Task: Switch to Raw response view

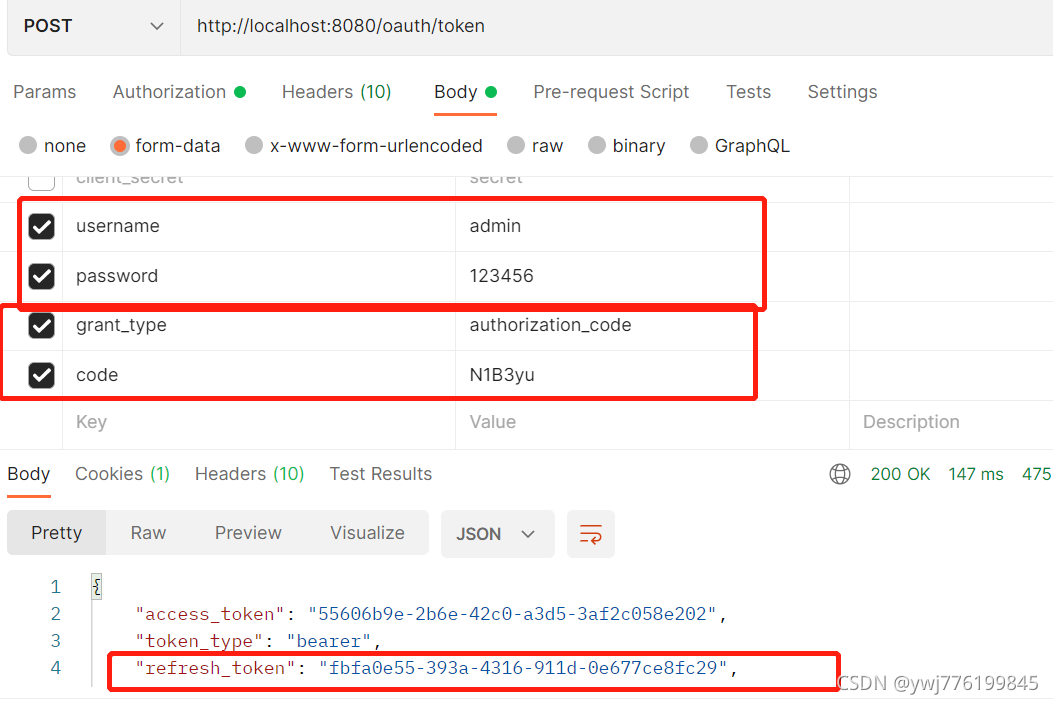Action: pos(148,533)
